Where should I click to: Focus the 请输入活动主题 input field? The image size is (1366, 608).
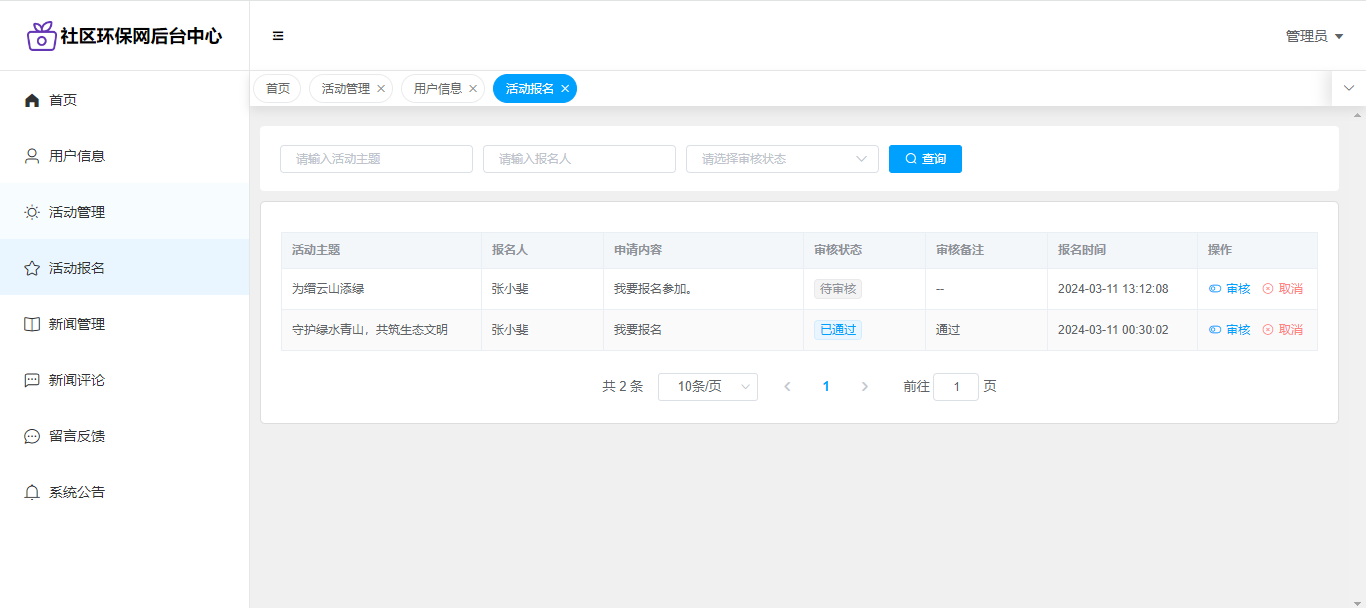(x=376, y=159)
